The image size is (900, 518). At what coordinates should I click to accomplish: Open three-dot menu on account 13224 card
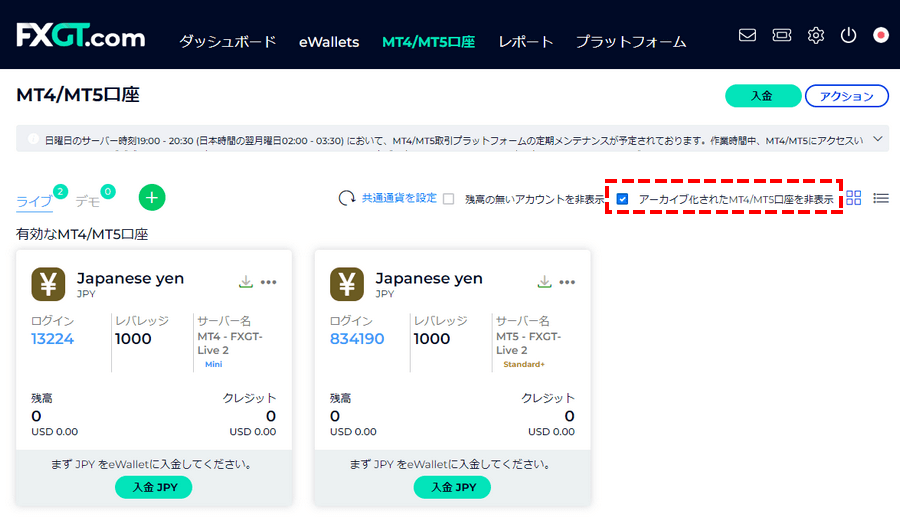269,282
